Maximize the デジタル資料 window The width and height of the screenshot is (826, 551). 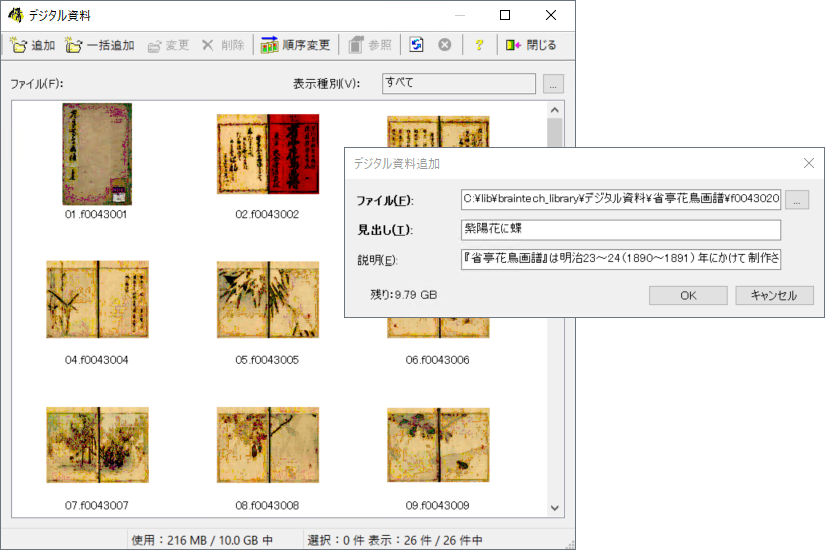[x=505, y=15]
